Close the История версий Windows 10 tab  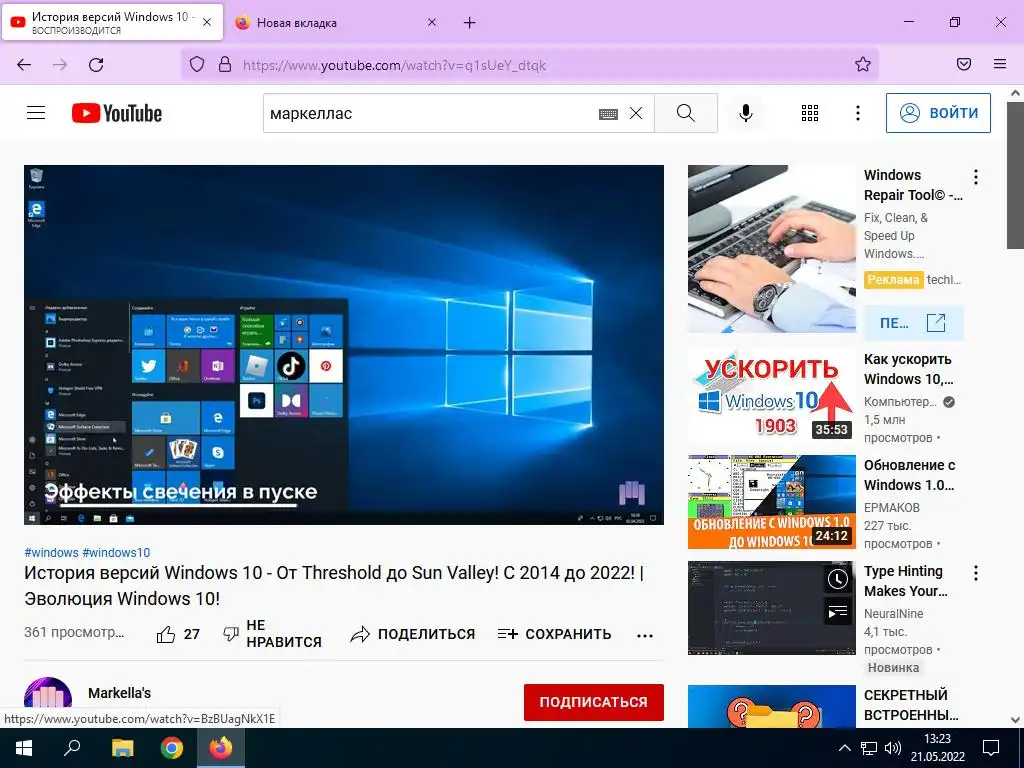[x=207, y=22]
